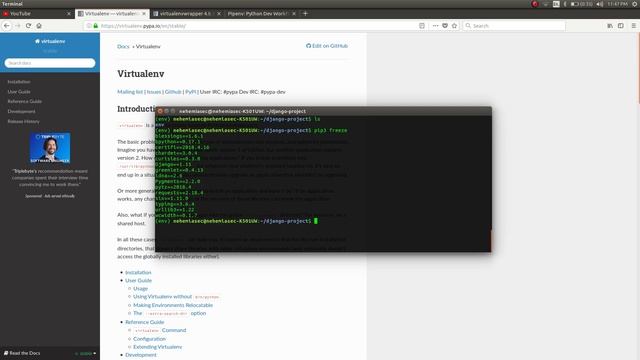Screen dimensions: 640x360
Task: Click the Usage contents link
Action: coord(140,289)
